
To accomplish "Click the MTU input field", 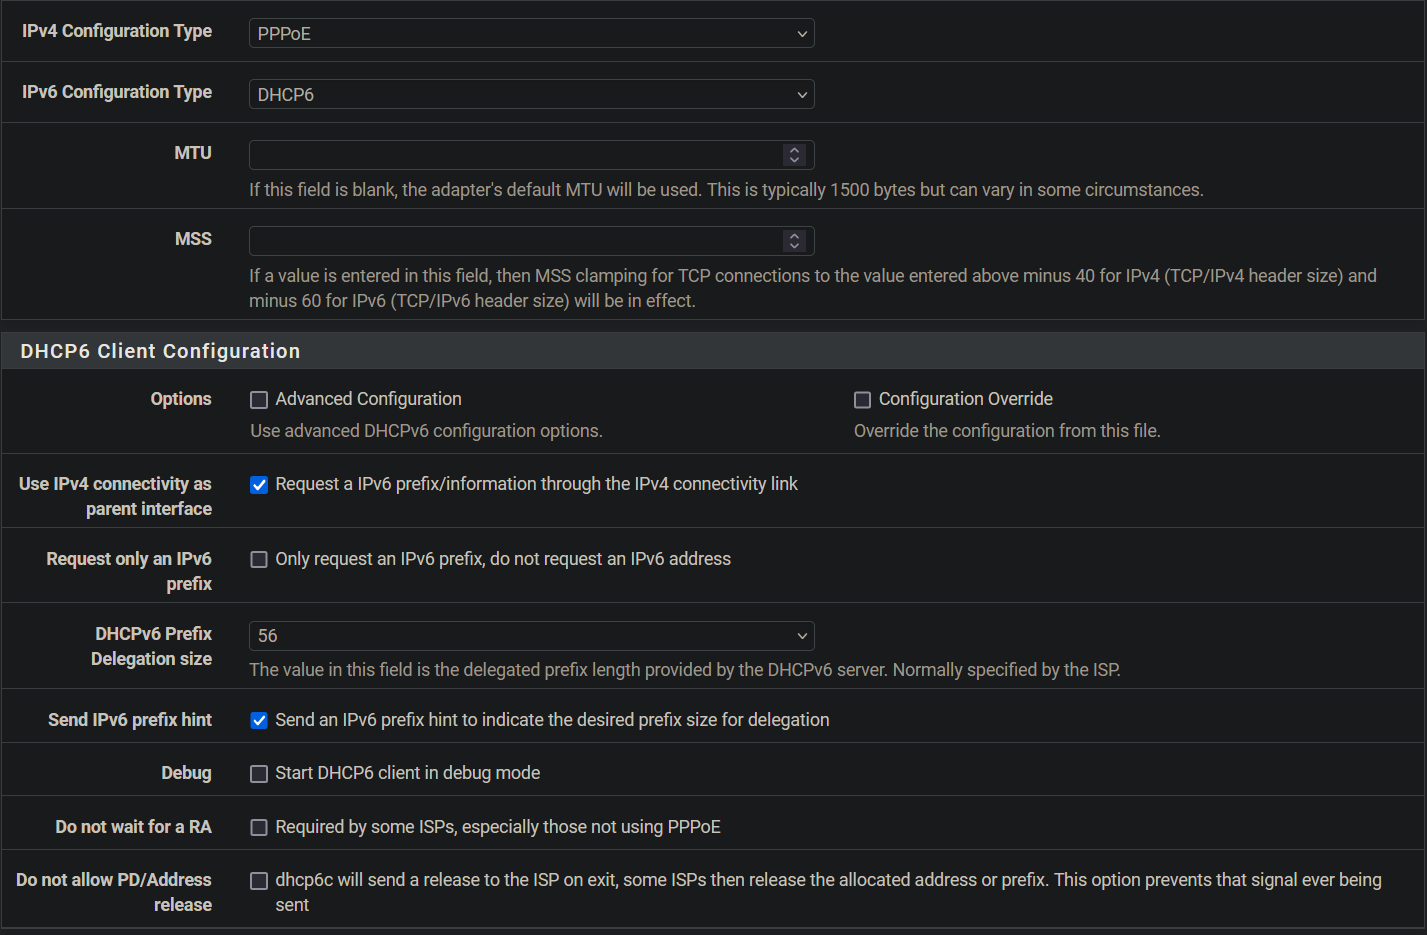I will pos(515,155).
